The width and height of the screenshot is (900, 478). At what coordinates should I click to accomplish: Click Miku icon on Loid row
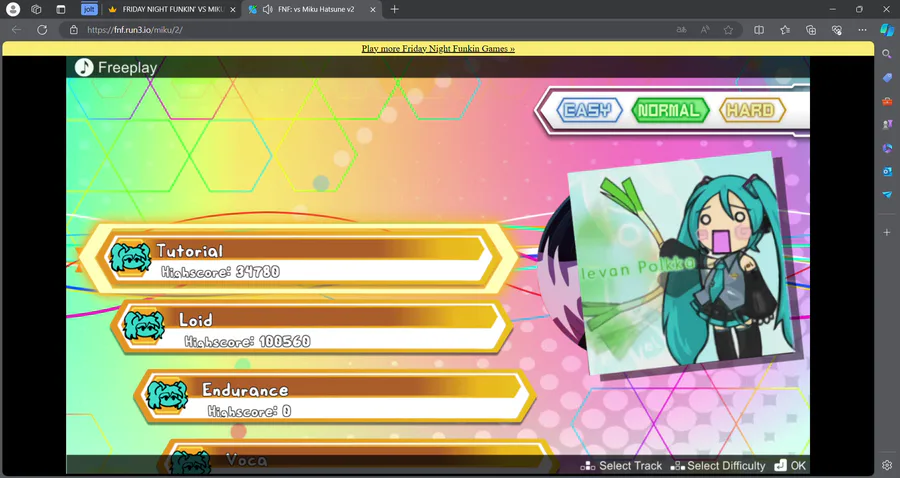(x=143, y=327)
